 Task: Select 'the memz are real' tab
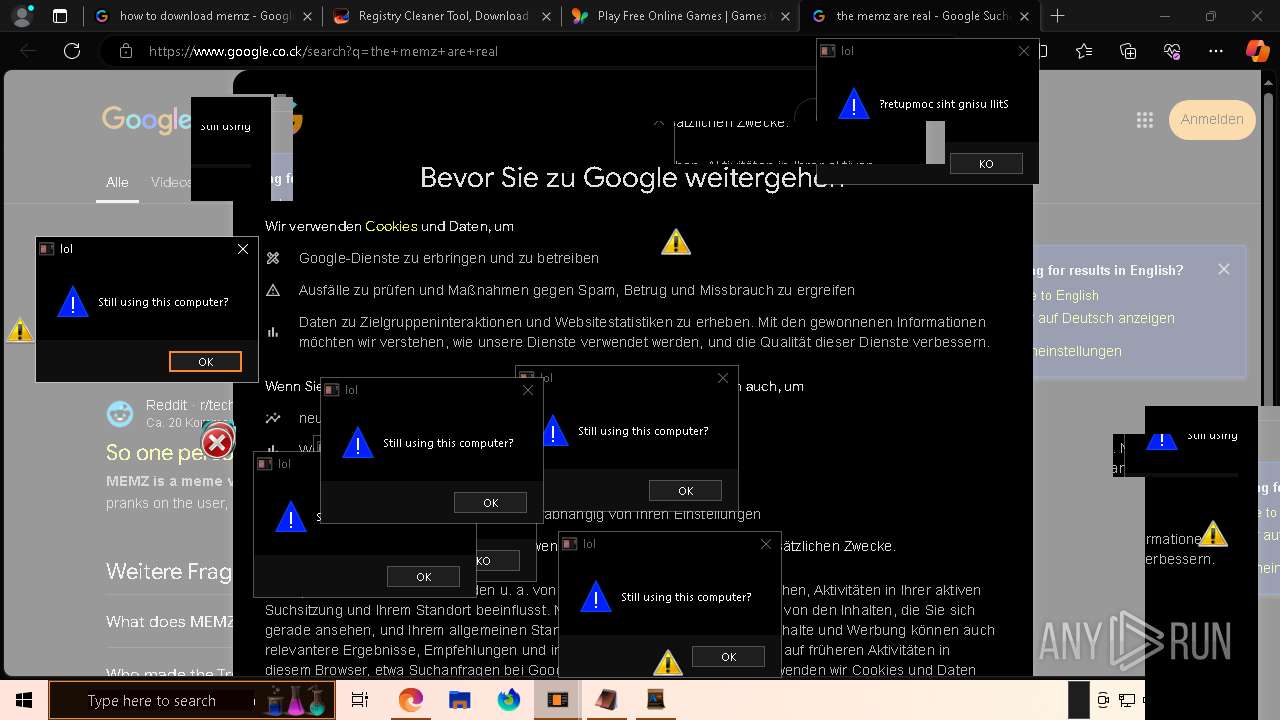point(921,16)
